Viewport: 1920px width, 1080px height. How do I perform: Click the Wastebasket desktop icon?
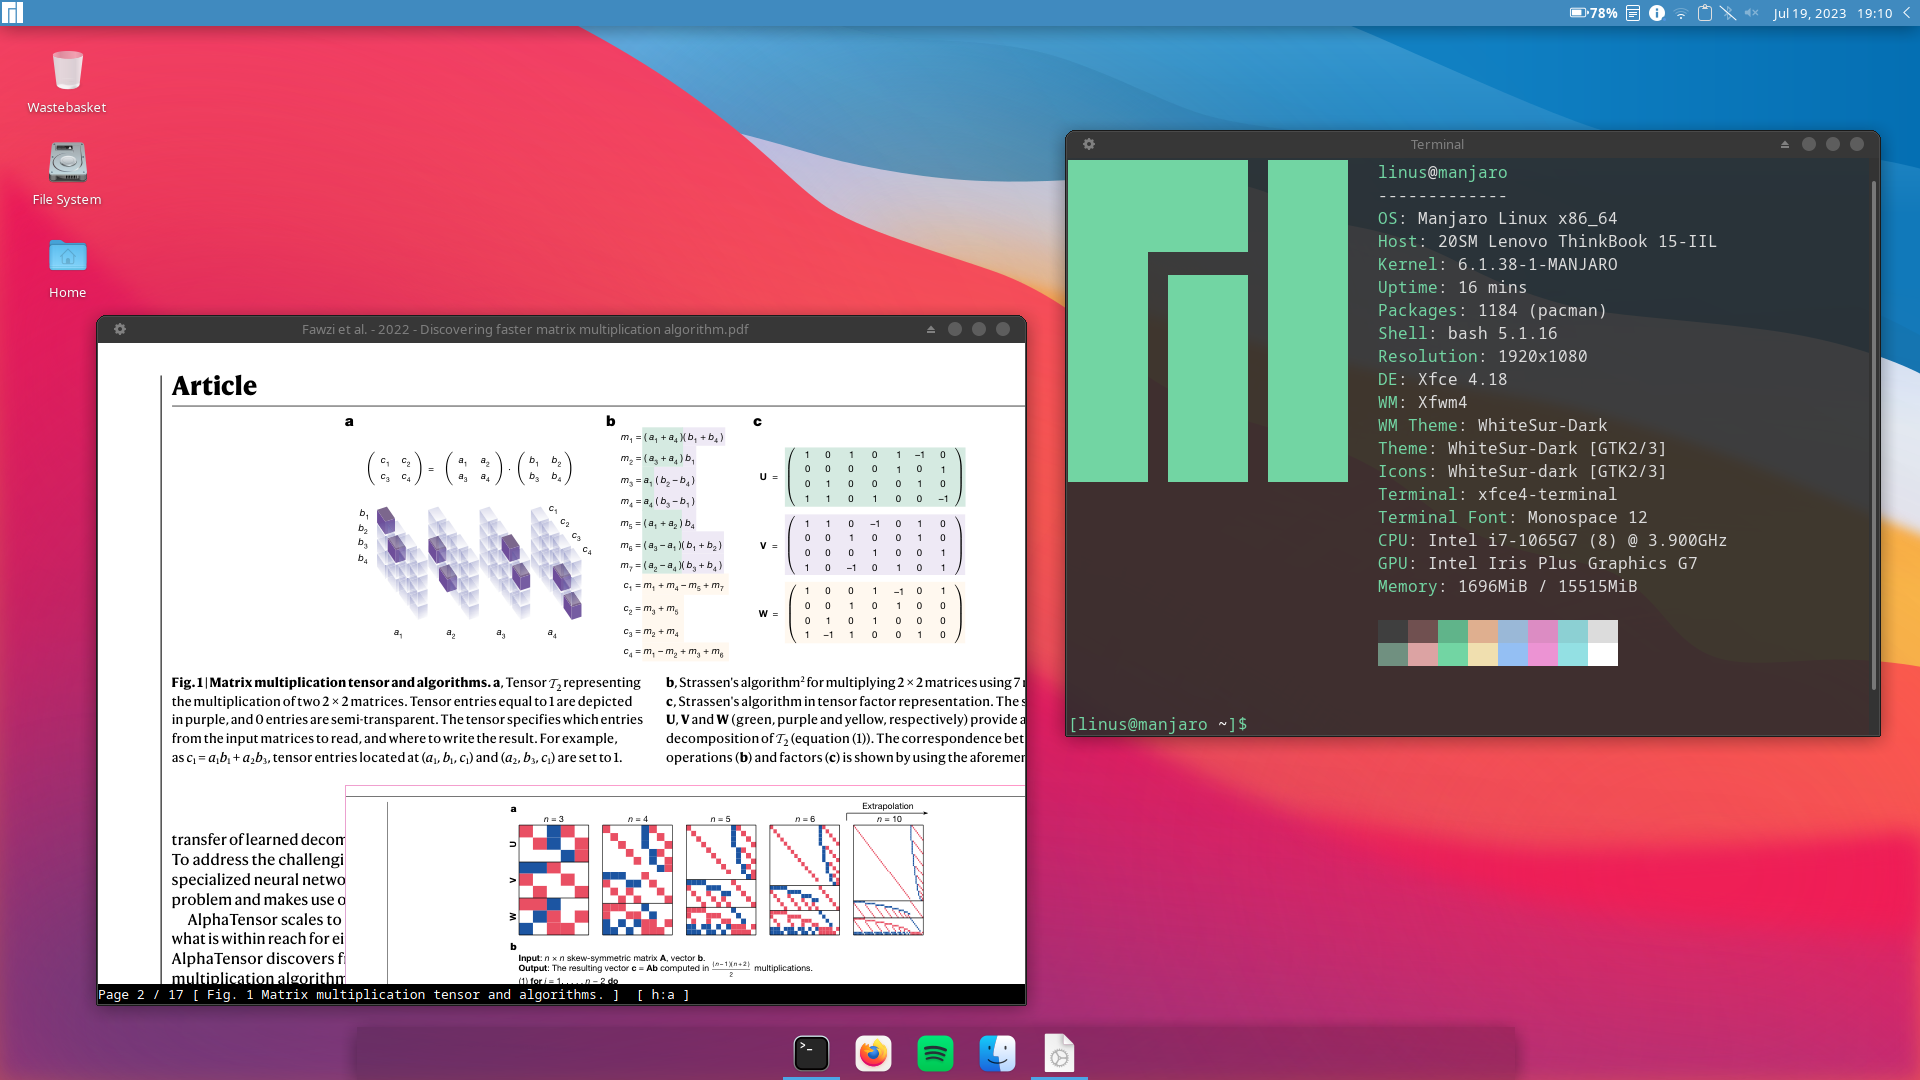point(67,72)
